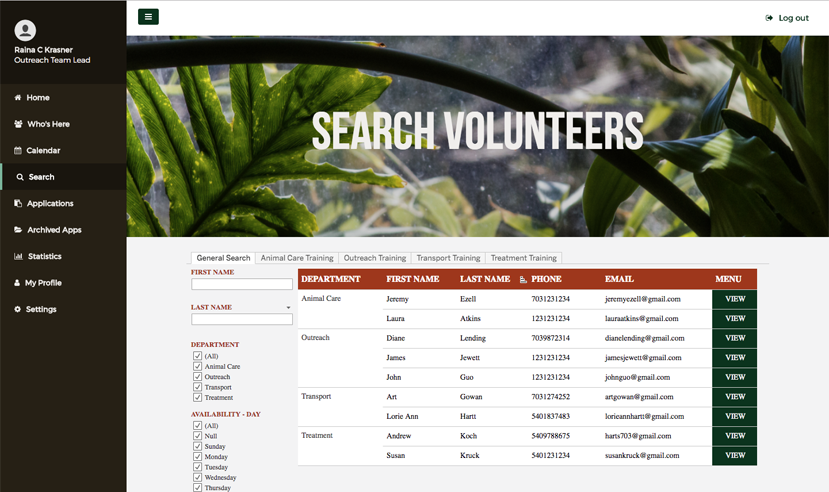The height and width of the screenshot is (492, 829).
Task: Click View for Jeremy Ezell
Action: (x=734, y=299)
